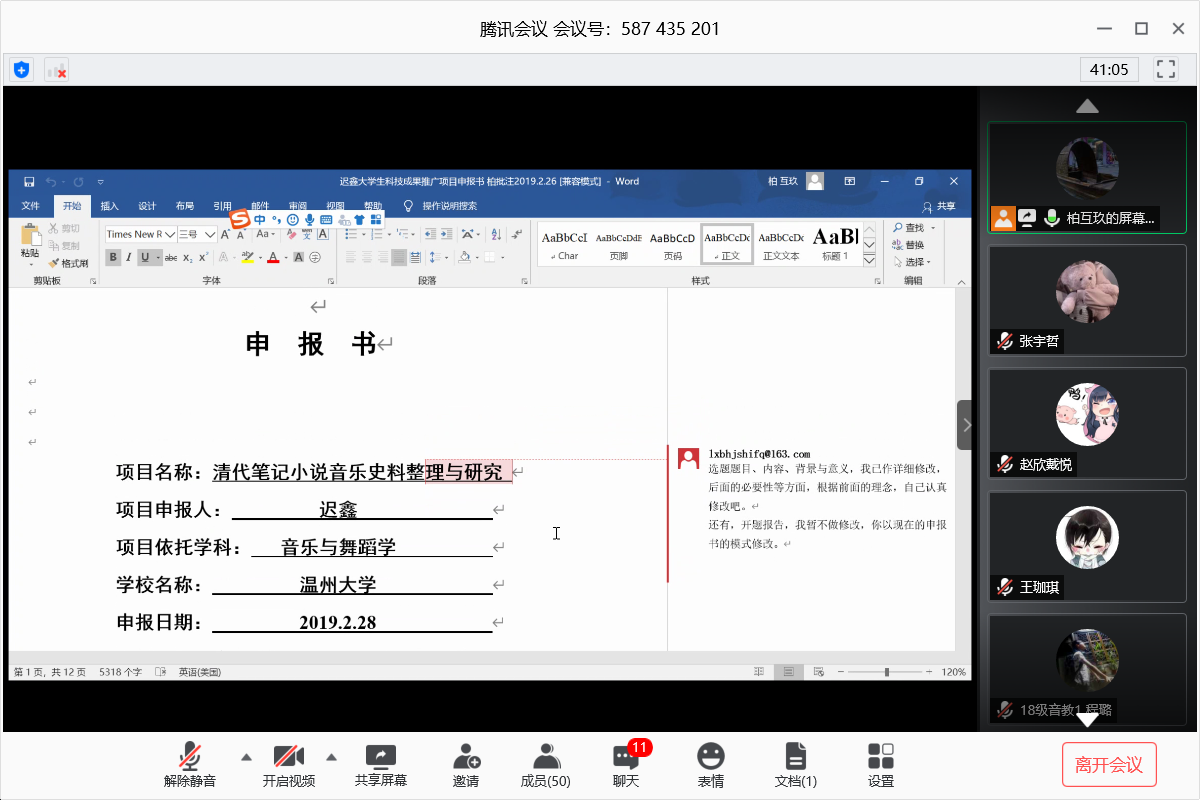Open the 邀请 invite option
1200x800 pixels.
(465, 757)
